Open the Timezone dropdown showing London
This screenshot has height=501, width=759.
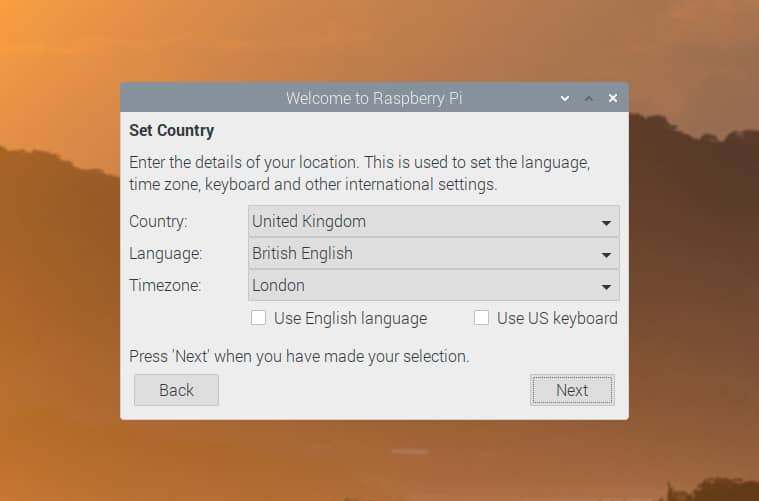coord(434,285)
